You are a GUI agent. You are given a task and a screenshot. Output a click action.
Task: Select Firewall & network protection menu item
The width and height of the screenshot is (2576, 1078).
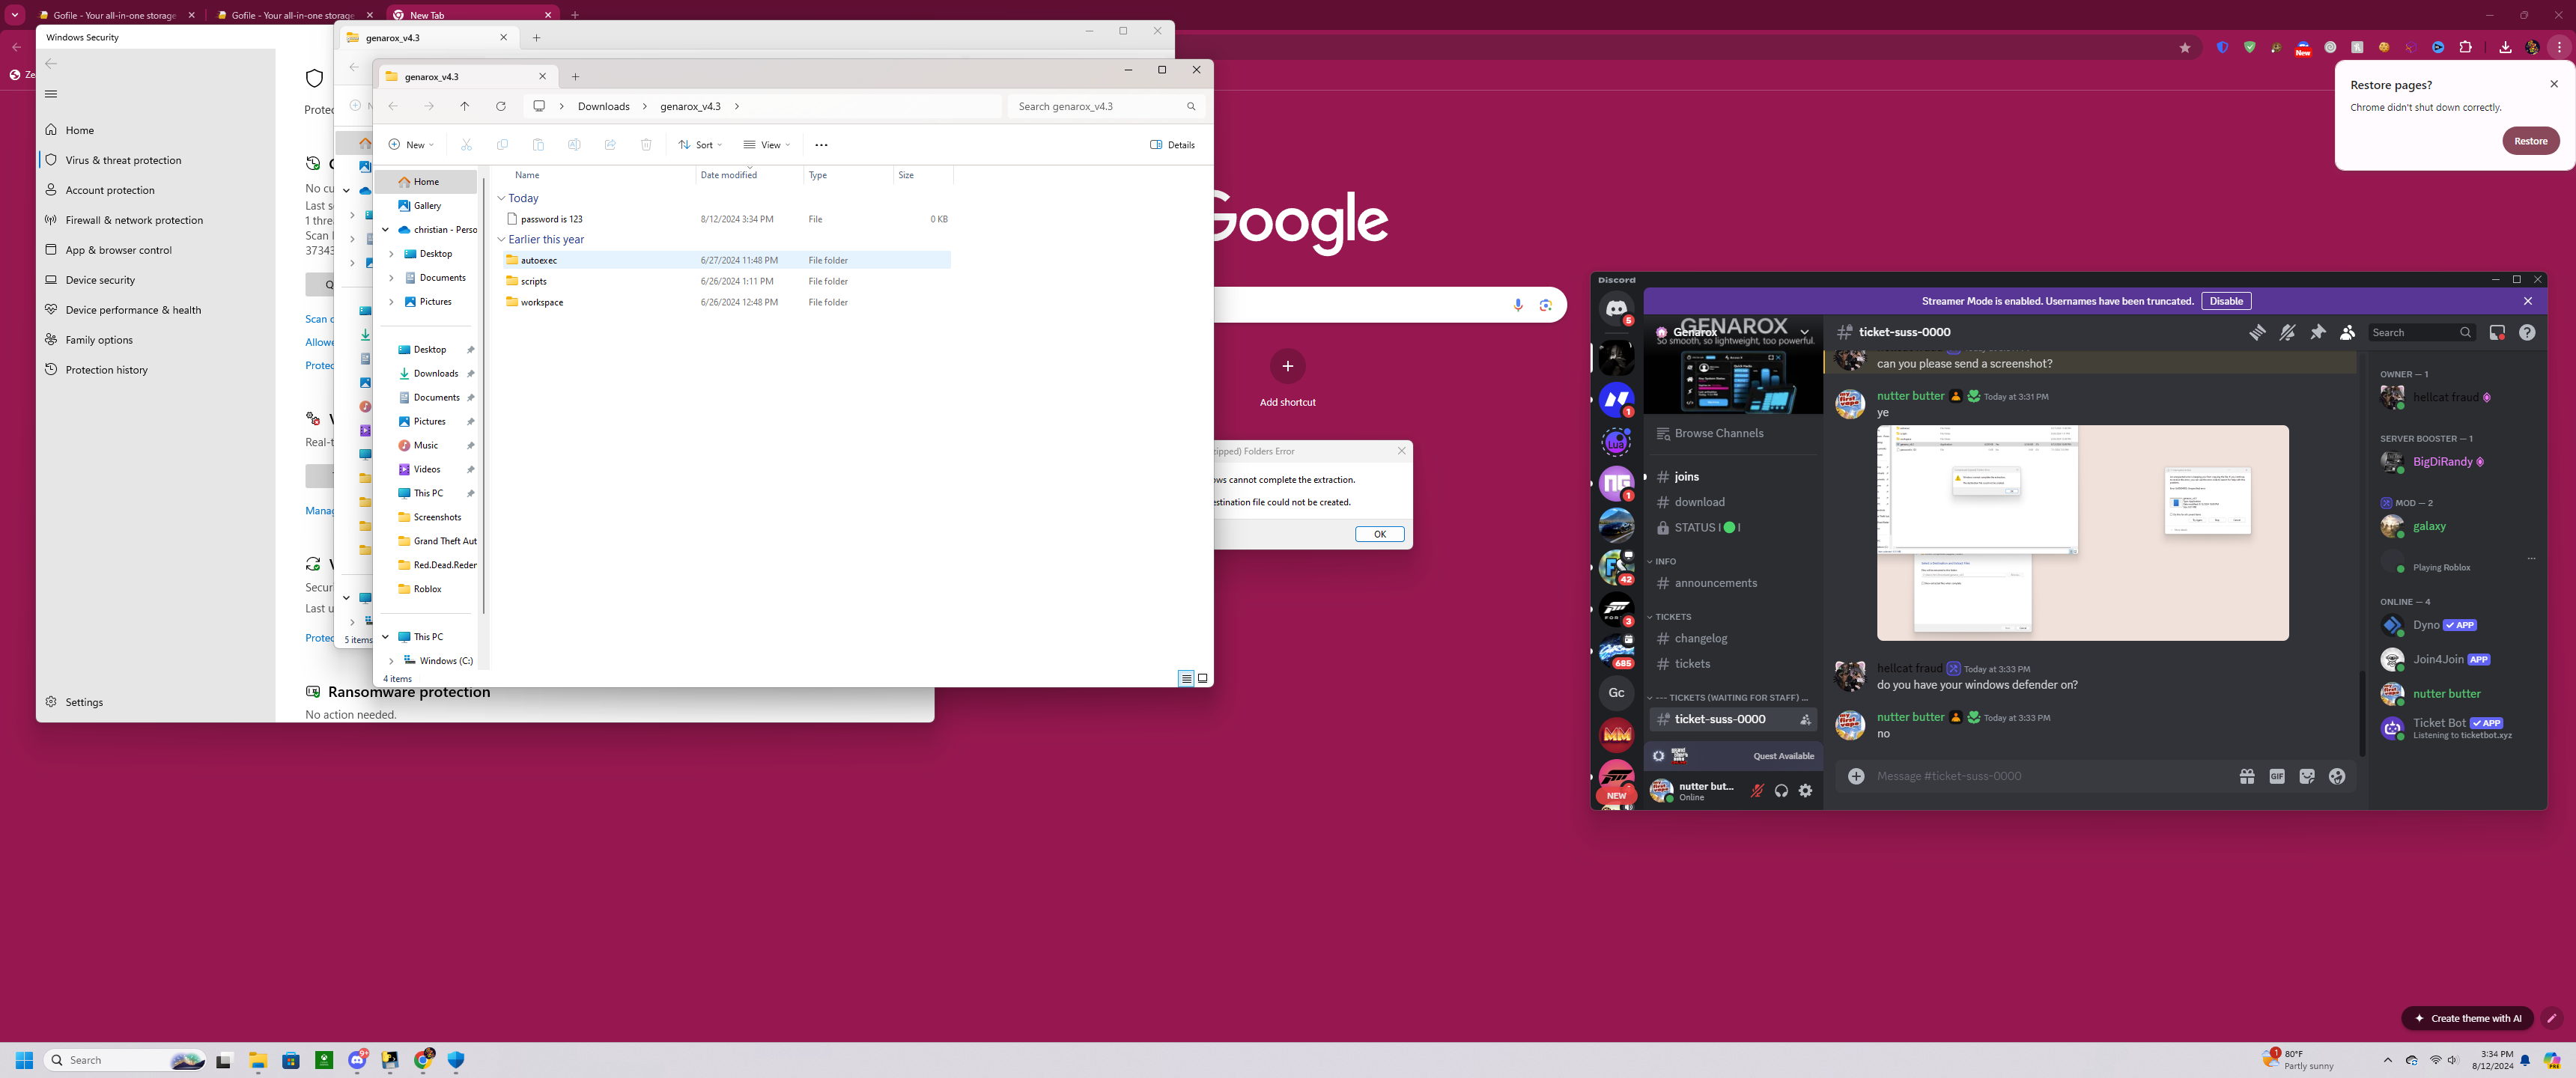pos(134,220)
